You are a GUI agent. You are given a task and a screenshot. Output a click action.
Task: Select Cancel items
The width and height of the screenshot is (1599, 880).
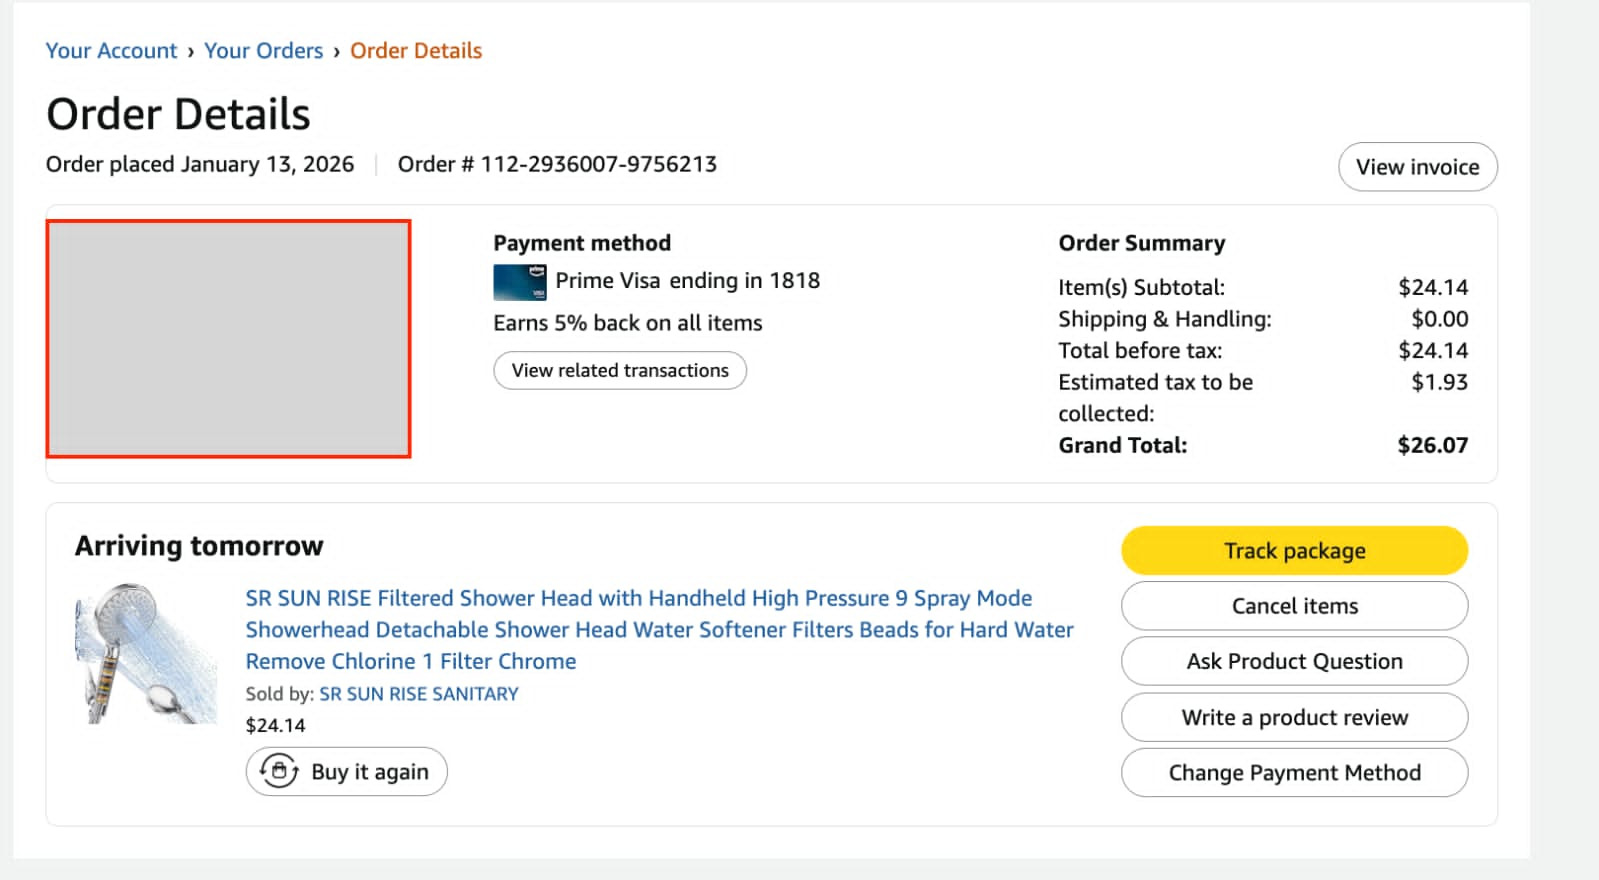(1293, 606)
